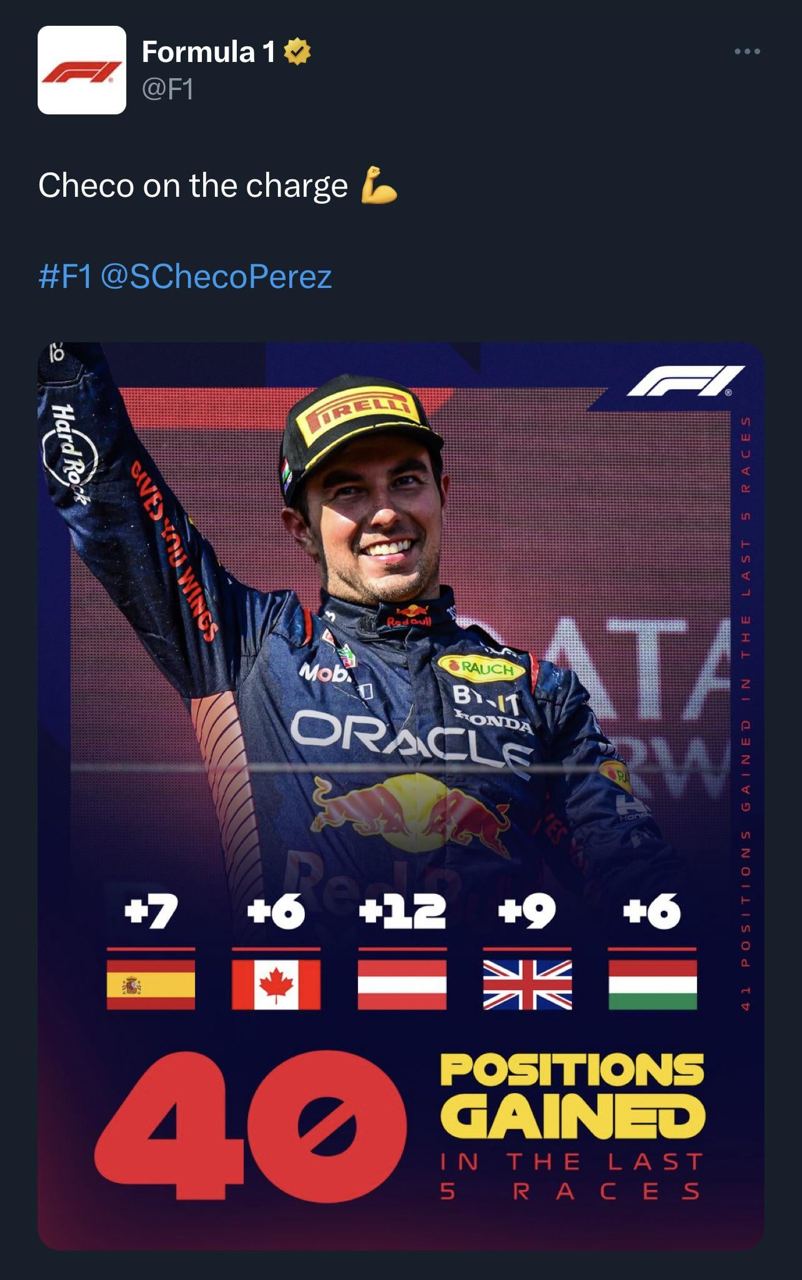Screen dimensions: 802x1280
Task: Click the +12 positions label
Action: click(402, 912)
